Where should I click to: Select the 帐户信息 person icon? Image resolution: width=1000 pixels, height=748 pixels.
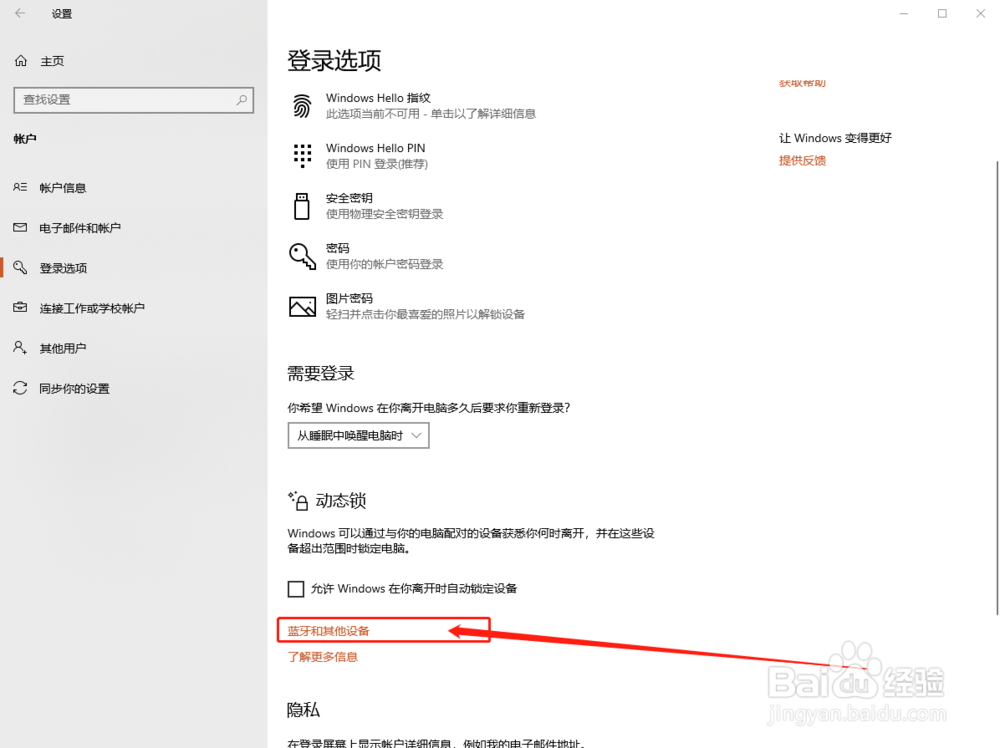coord(20,187)
